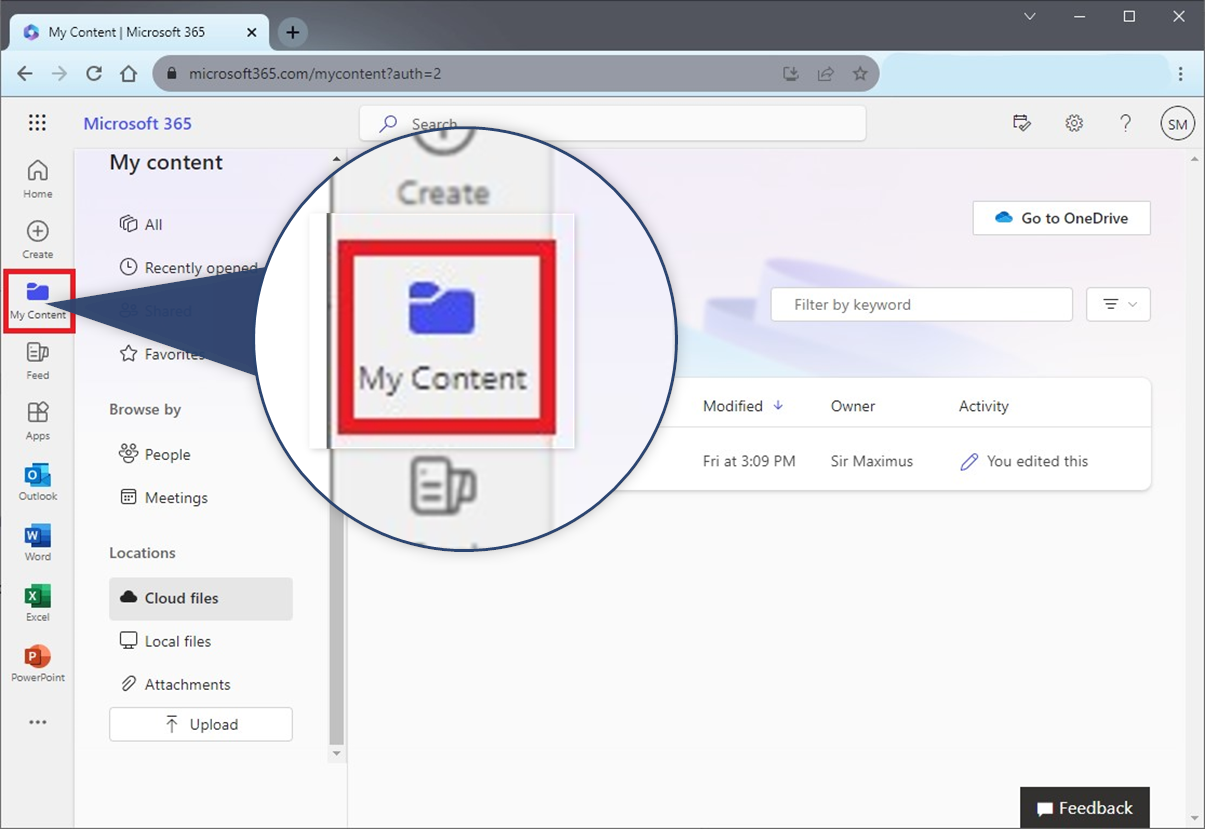Select Local files location
This screenshot has height=829, width=1205.
177,641
